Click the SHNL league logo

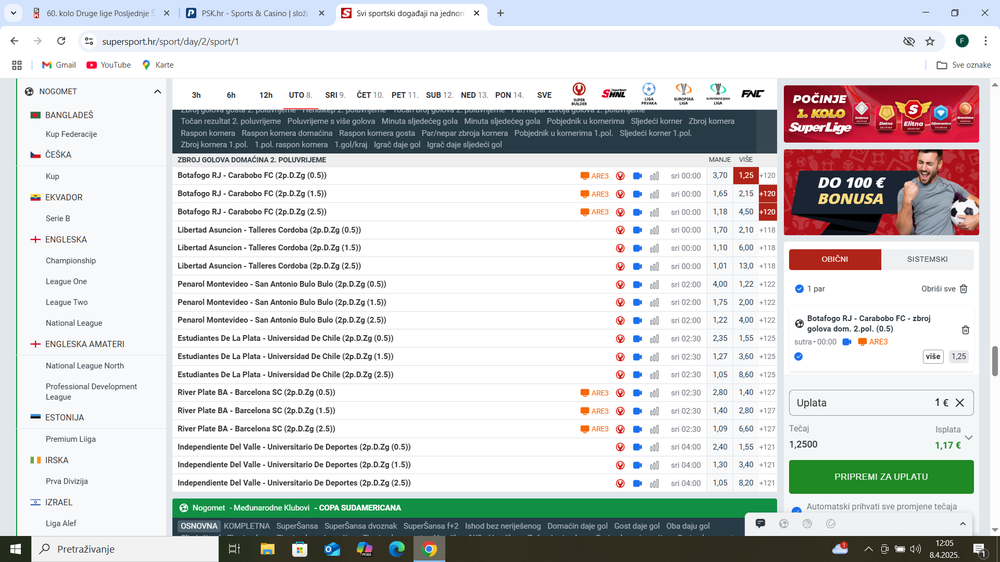pyautogui.click(x=613, y=93)
